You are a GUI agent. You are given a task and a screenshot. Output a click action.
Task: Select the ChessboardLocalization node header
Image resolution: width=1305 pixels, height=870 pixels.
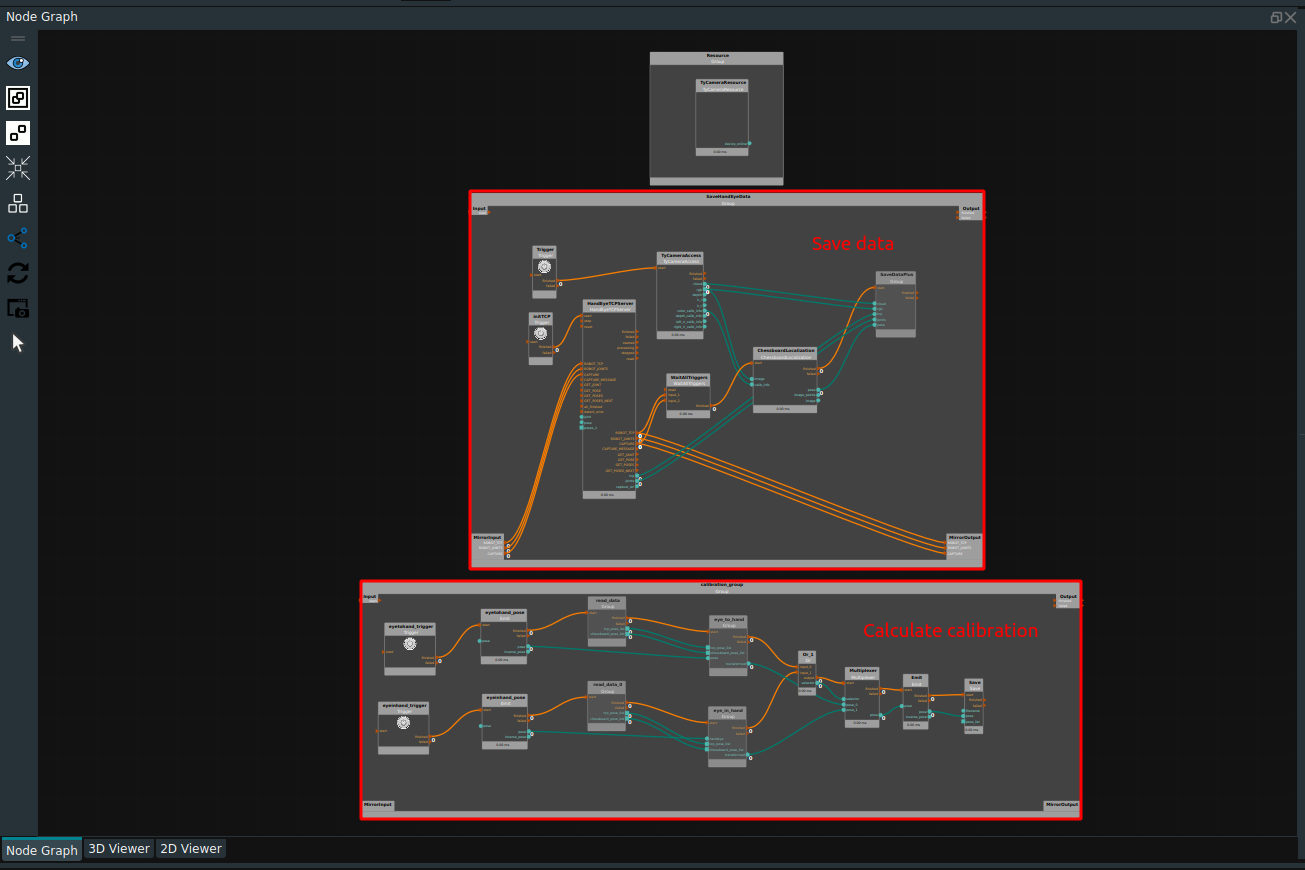tap(785, 353)
